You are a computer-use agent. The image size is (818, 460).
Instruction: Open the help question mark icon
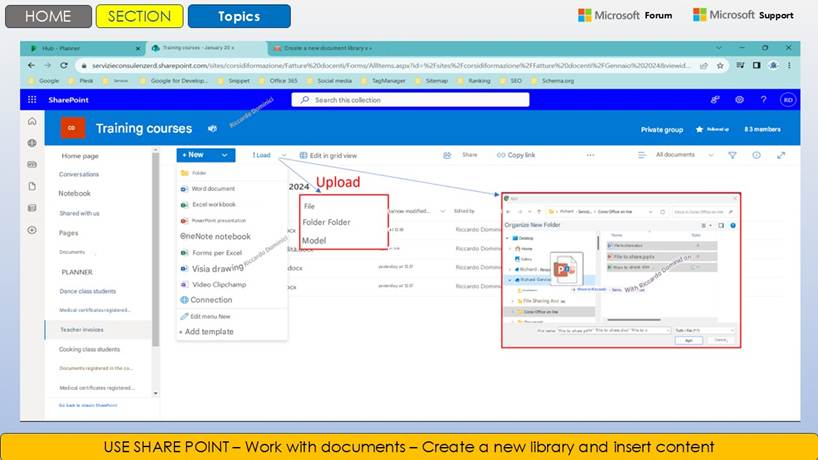click(763, 100)
